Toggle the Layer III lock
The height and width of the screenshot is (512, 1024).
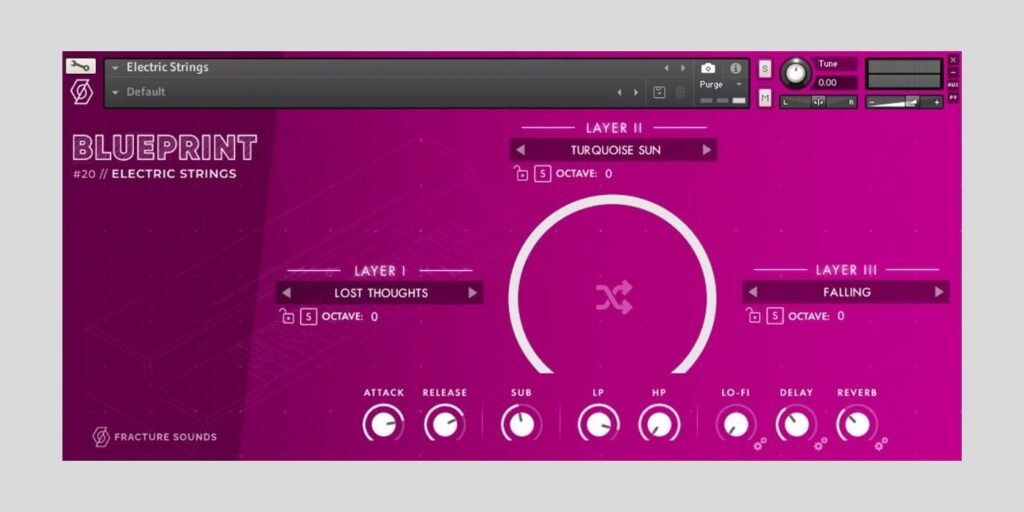click(x=754, y=316)
